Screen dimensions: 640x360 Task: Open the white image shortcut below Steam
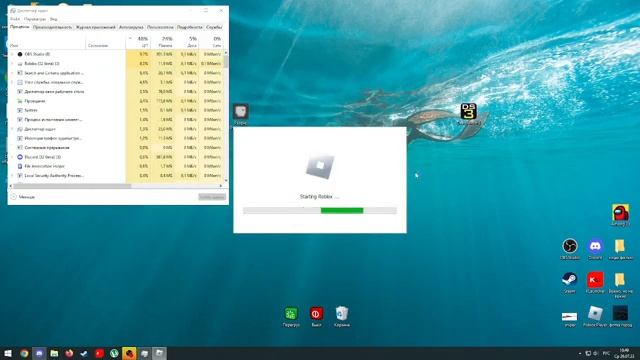[569, 316]
